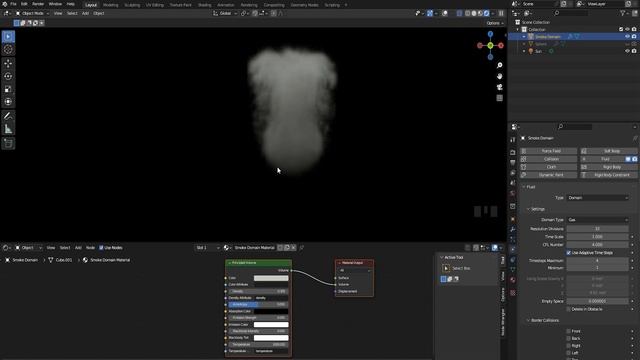The width and height of the screenshot is (640, 360).
Task: Open the Object Mode dropdown
Action: [x=32, y=13]
